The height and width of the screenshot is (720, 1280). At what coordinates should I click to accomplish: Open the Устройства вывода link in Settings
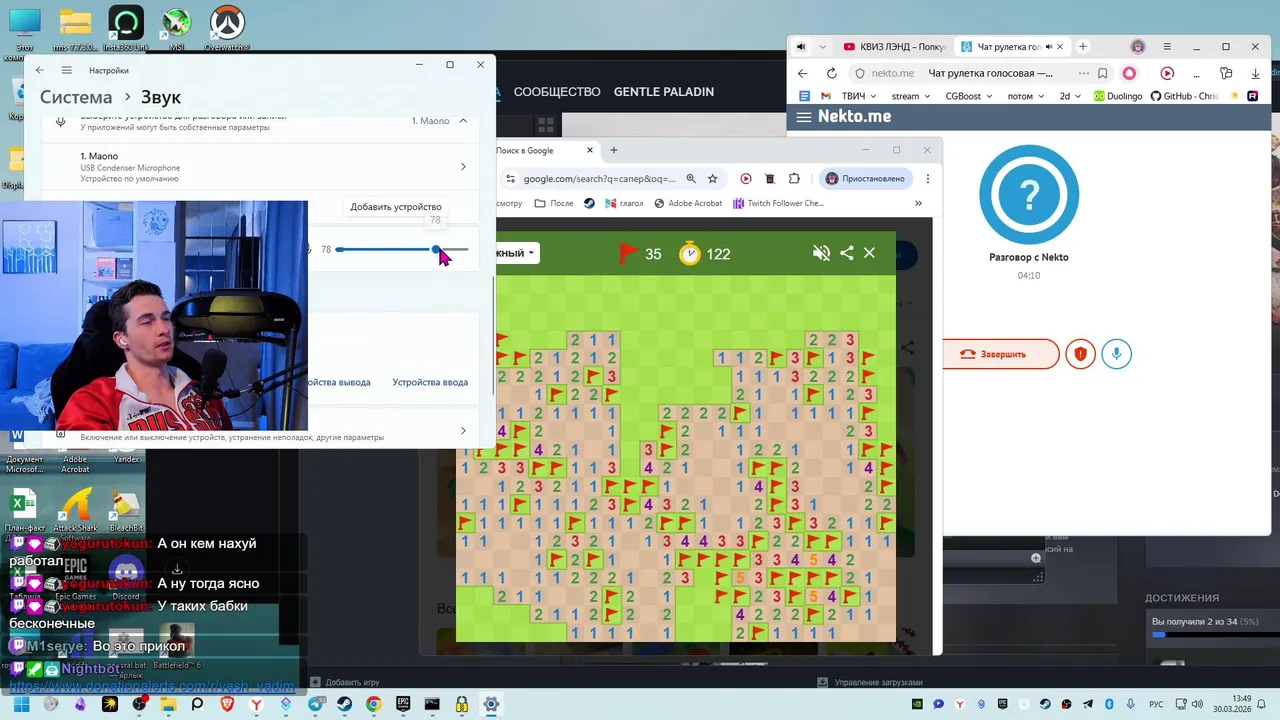click(x=339, y=382)
